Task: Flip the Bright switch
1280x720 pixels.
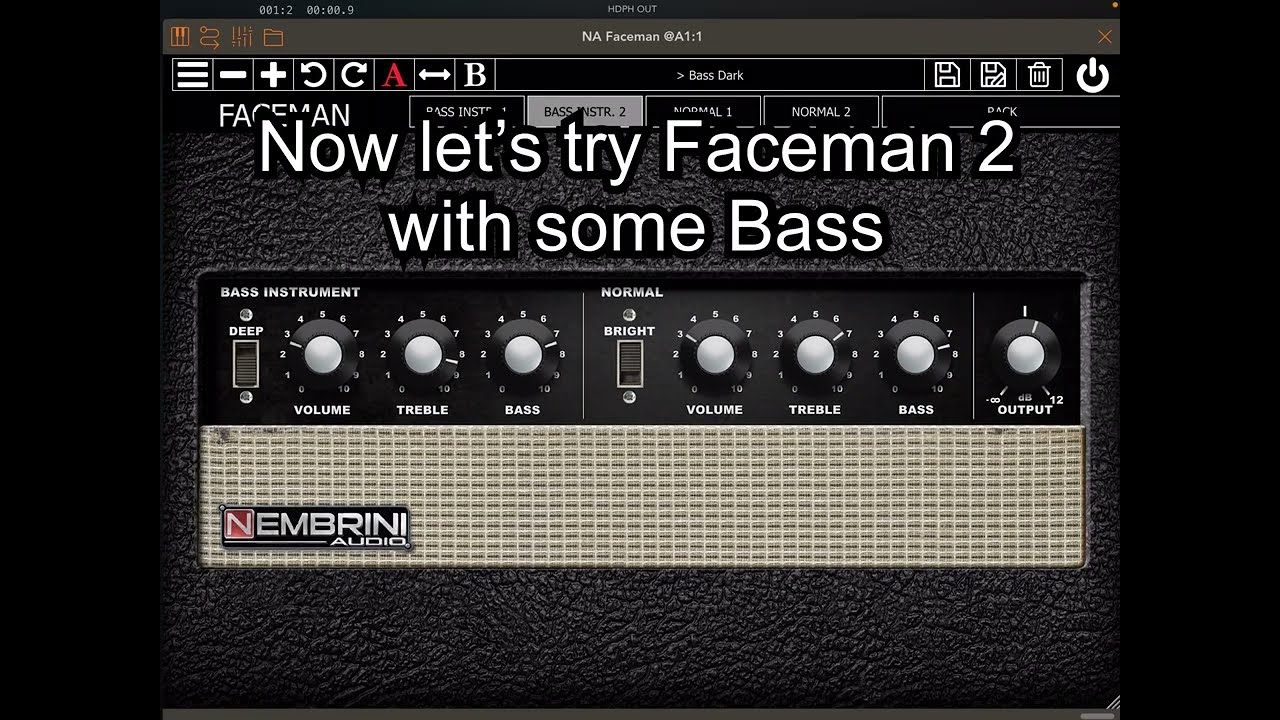Action: (629, 363)
